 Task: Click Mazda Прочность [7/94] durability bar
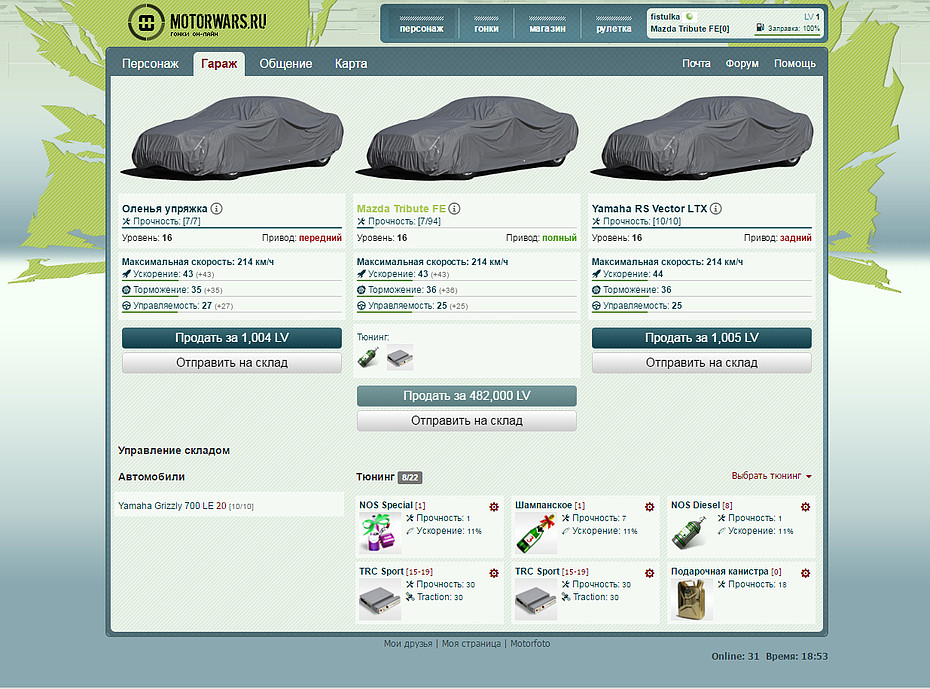pos(467,228)
